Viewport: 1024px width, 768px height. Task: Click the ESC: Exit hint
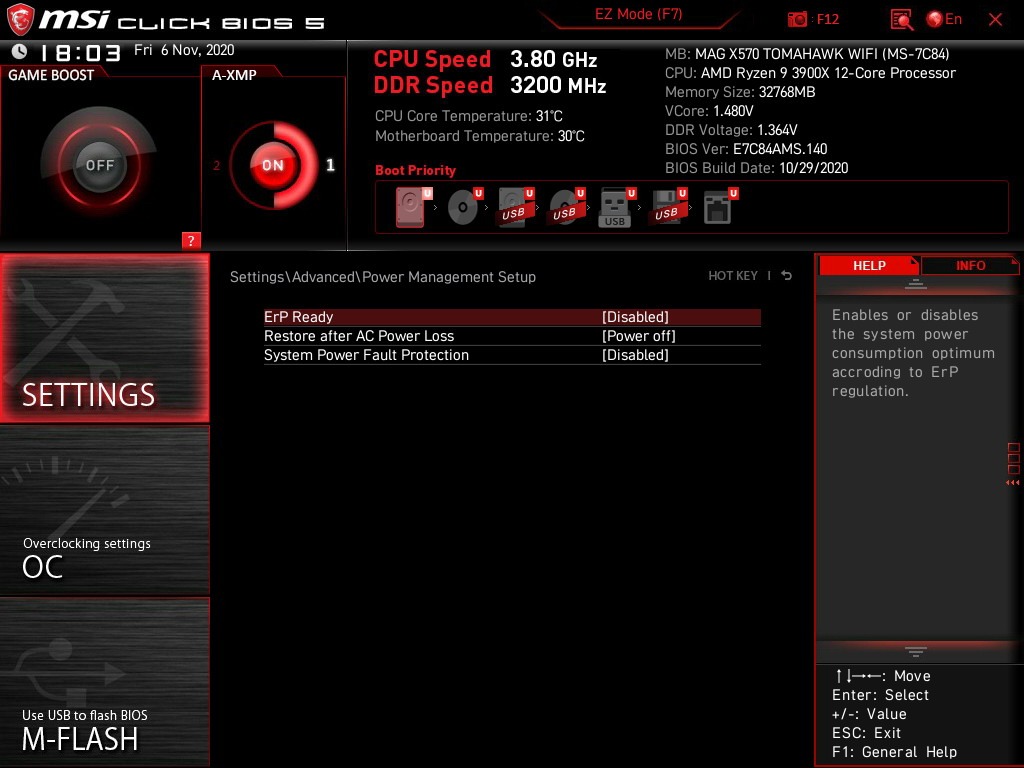tap(867, 733)
